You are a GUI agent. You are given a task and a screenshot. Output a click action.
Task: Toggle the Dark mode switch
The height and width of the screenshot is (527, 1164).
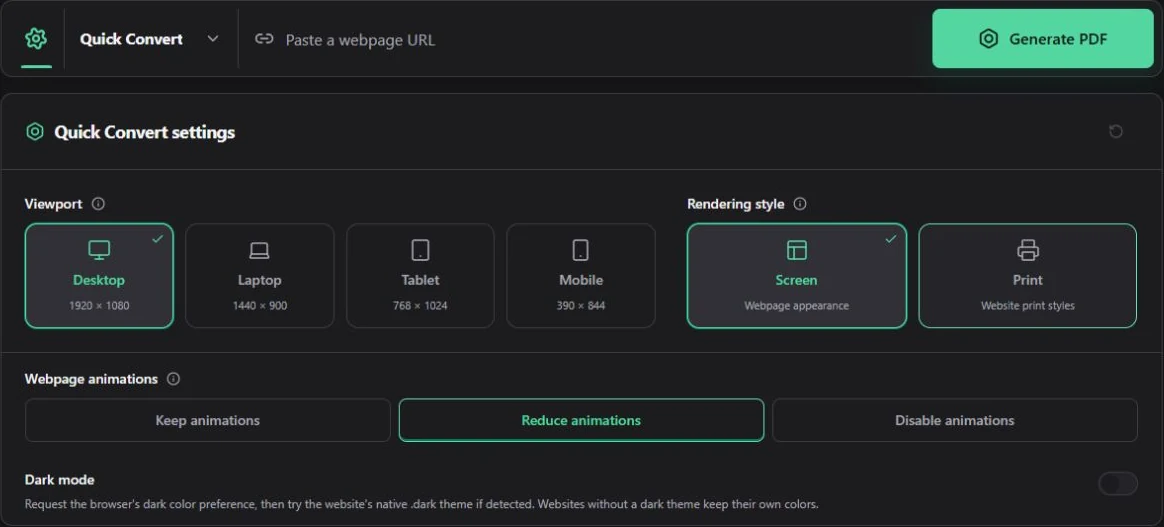[x=1118, y=484]
